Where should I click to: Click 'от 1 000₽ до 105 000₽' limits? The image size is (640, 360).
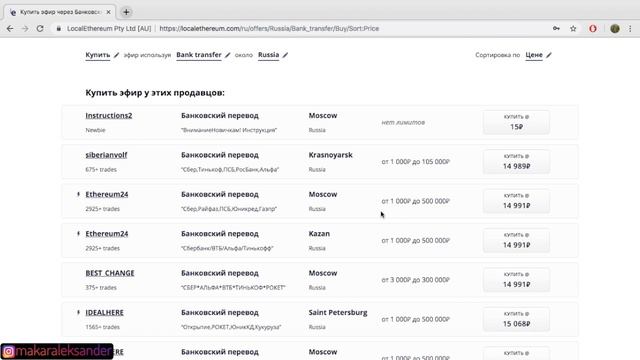point(416,162)
